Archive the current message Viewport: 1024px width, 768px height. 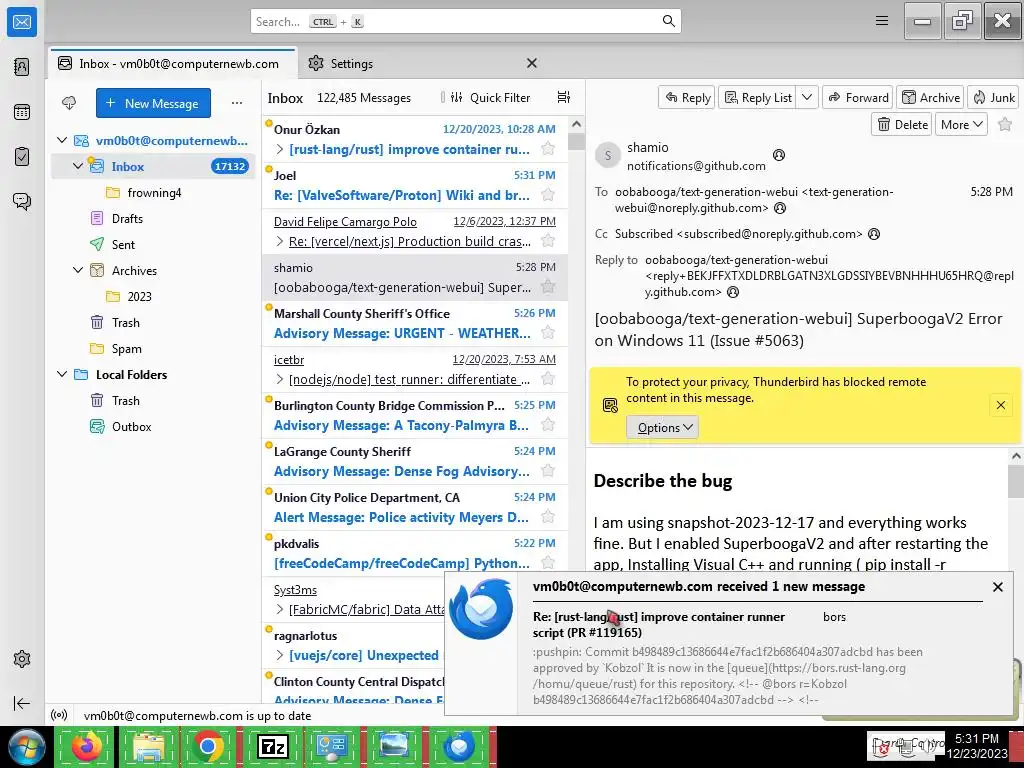click(930, 97)
